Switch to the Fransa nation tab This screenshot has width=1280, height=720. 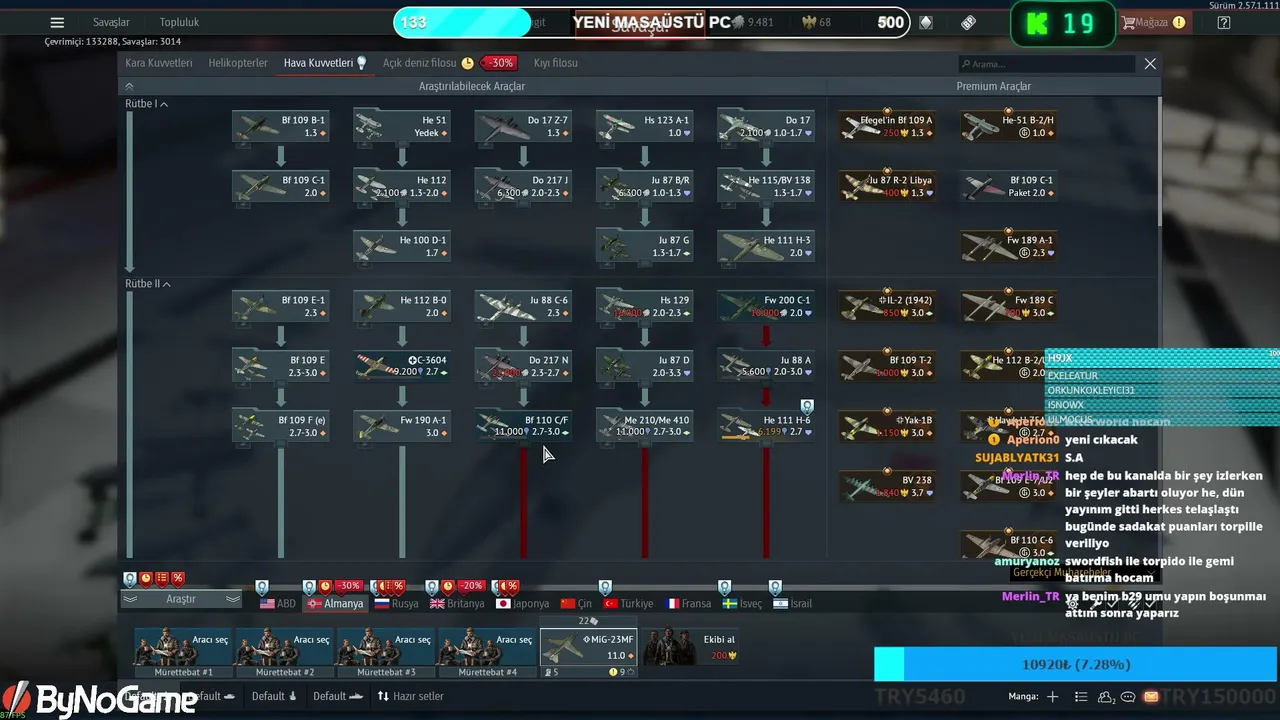(x=689, y=604)
